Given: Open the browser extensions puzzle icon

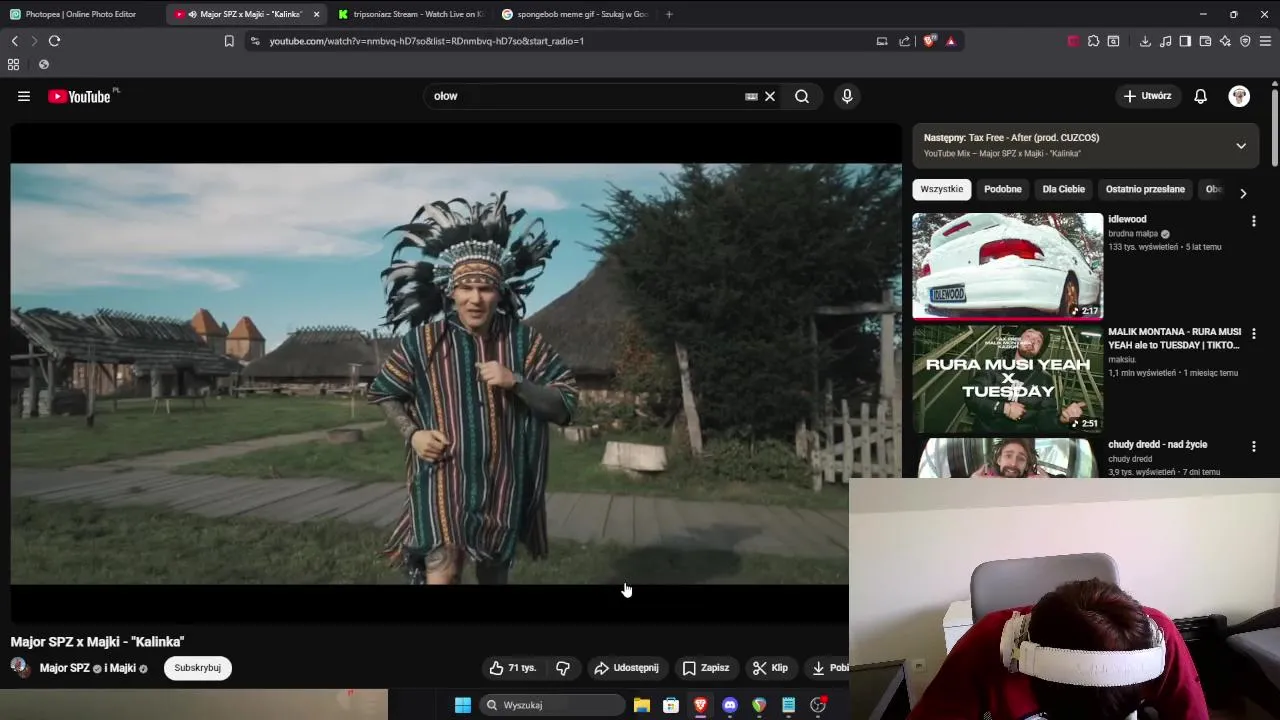Looking at the screenshot, I should tap(1093, 41).
